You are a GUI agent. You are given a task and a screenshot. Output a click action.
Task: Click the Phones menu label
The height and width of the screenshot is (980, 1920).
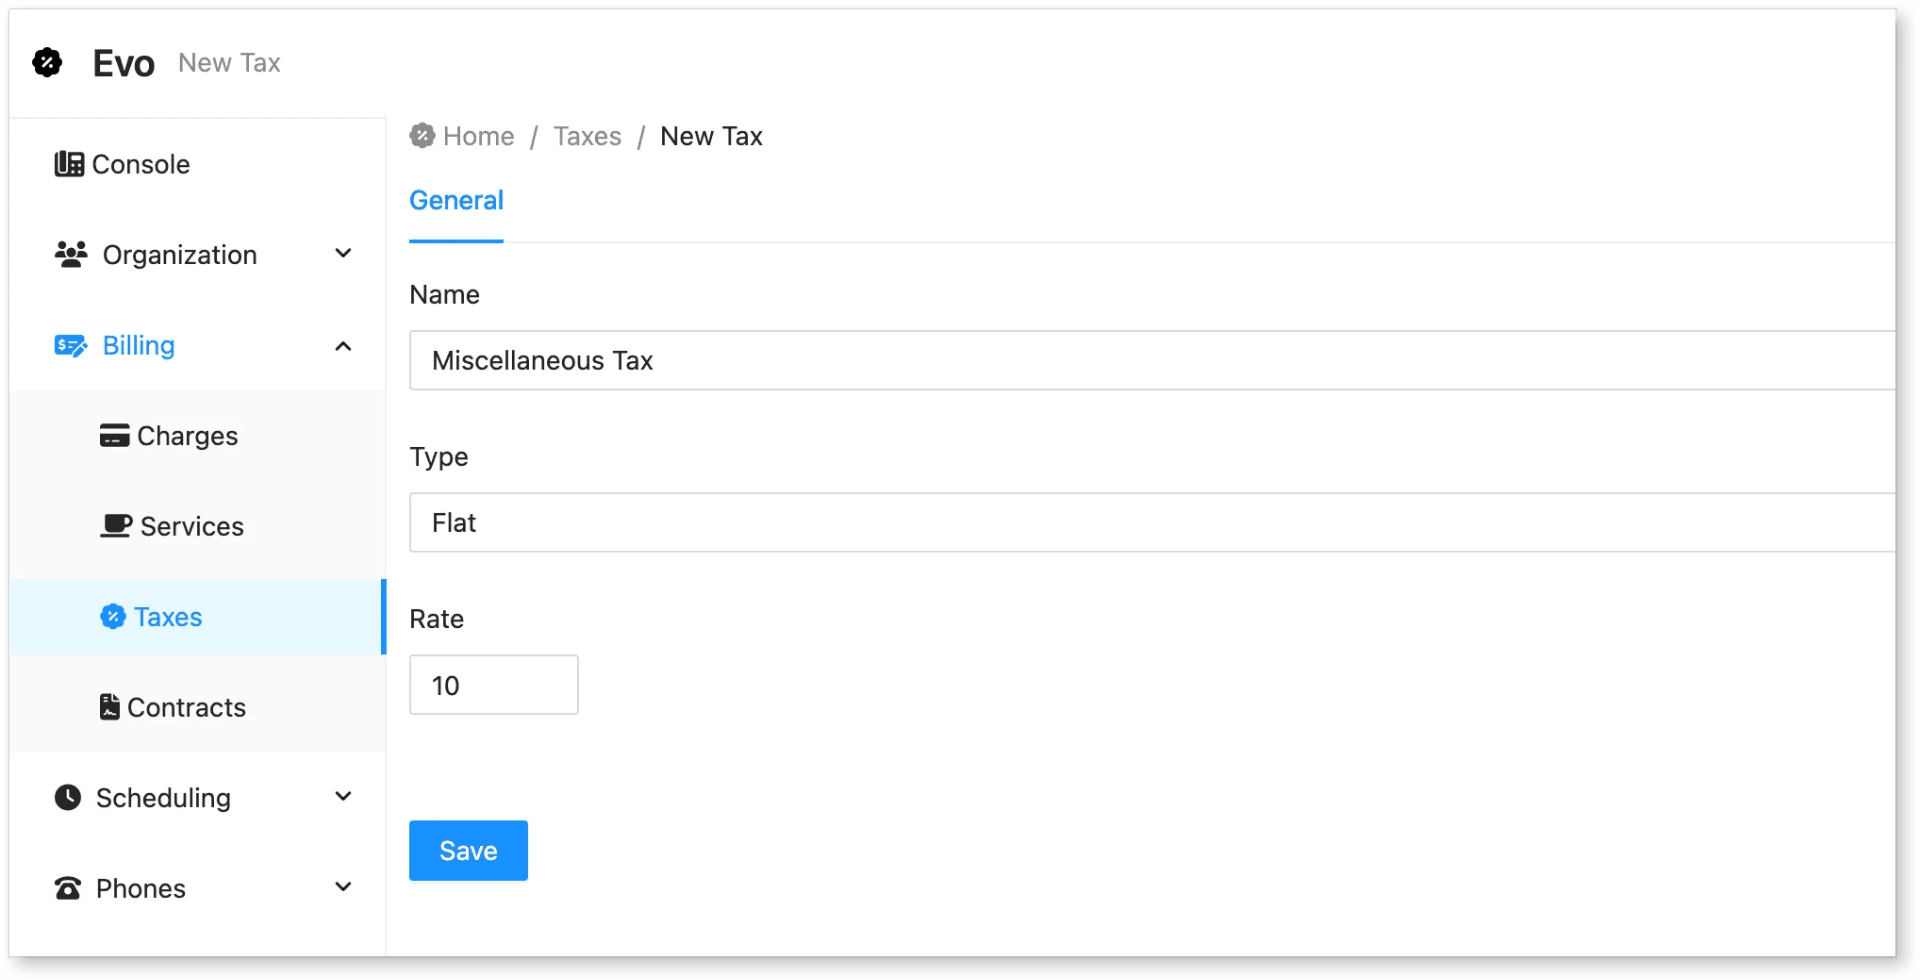(x=141, y=888)
